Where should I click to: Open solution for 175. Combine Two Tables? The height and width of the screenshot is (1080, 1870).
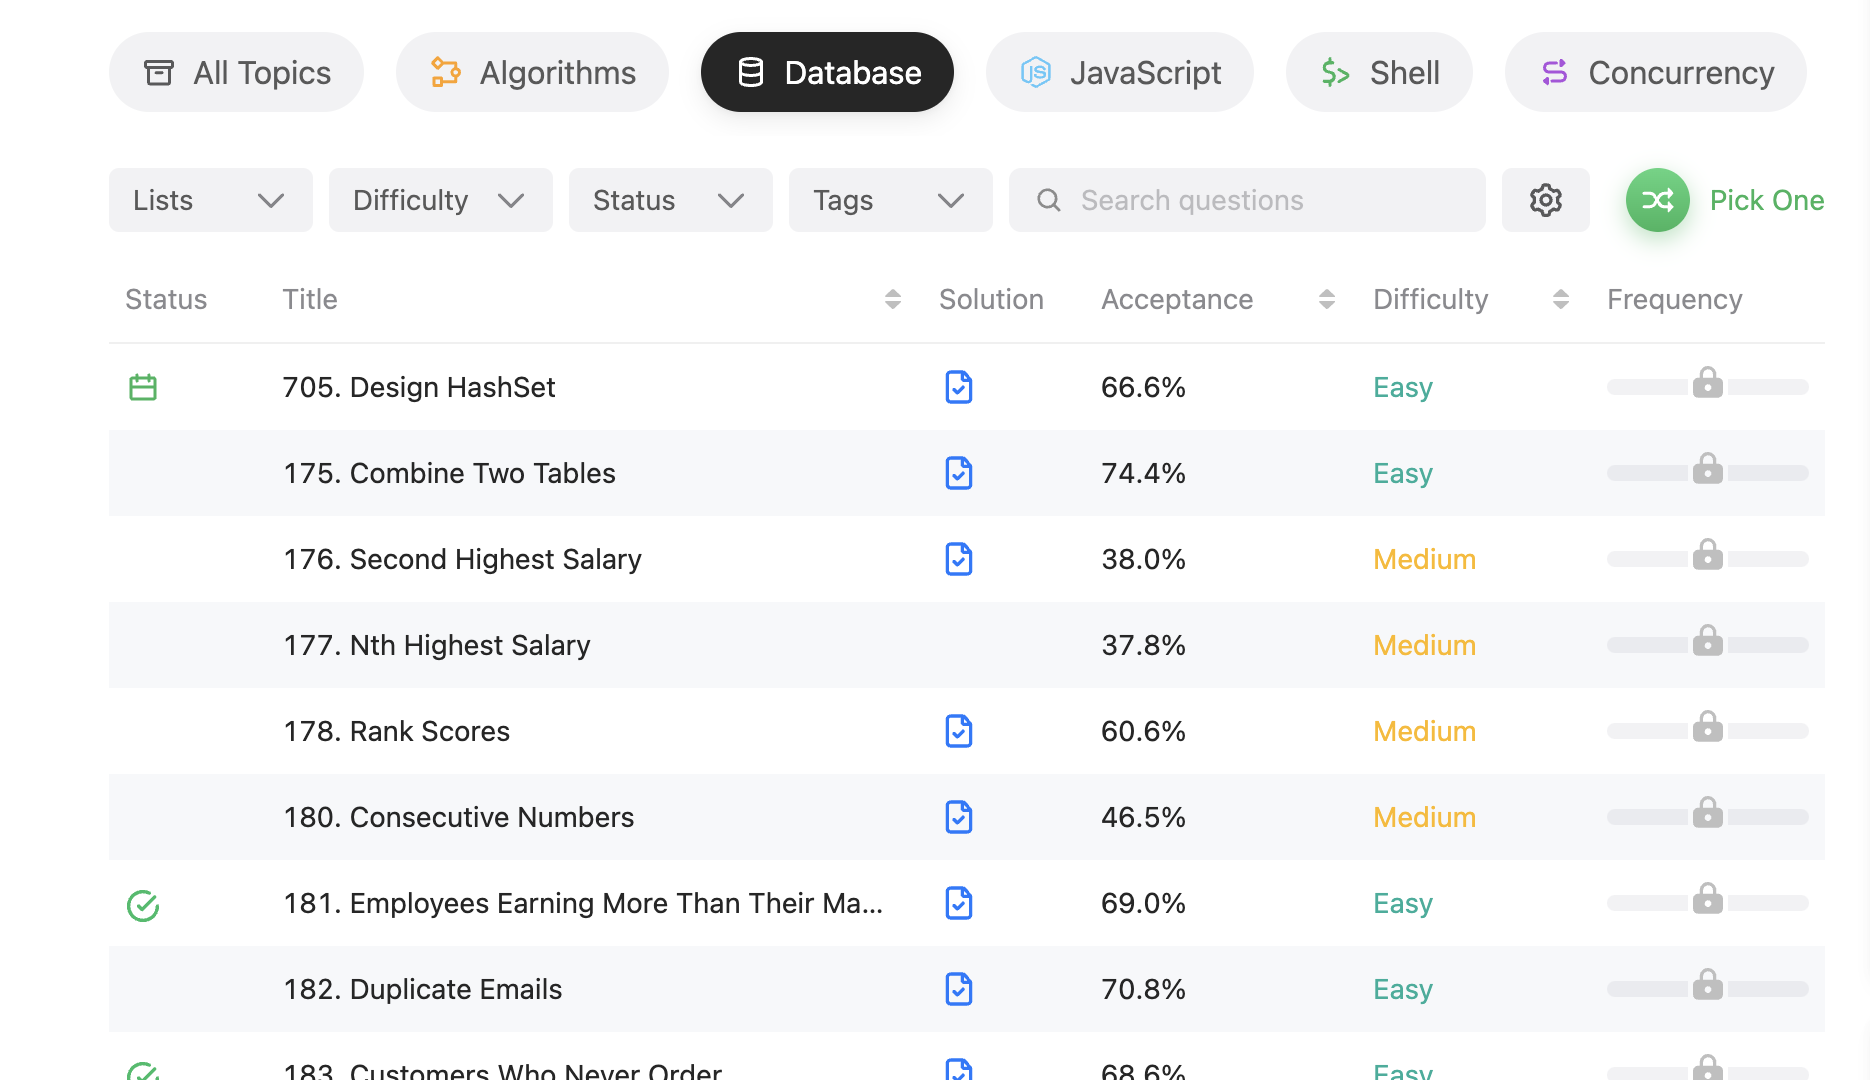958,473
